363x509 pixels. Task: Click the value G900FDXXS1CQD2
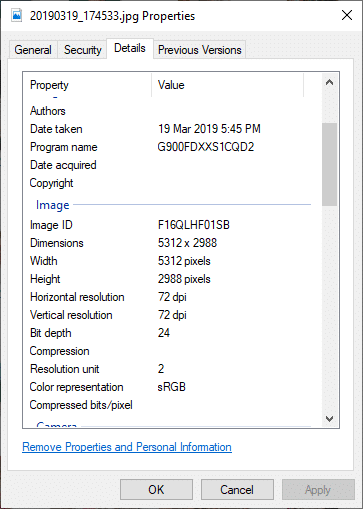(206, 147)
